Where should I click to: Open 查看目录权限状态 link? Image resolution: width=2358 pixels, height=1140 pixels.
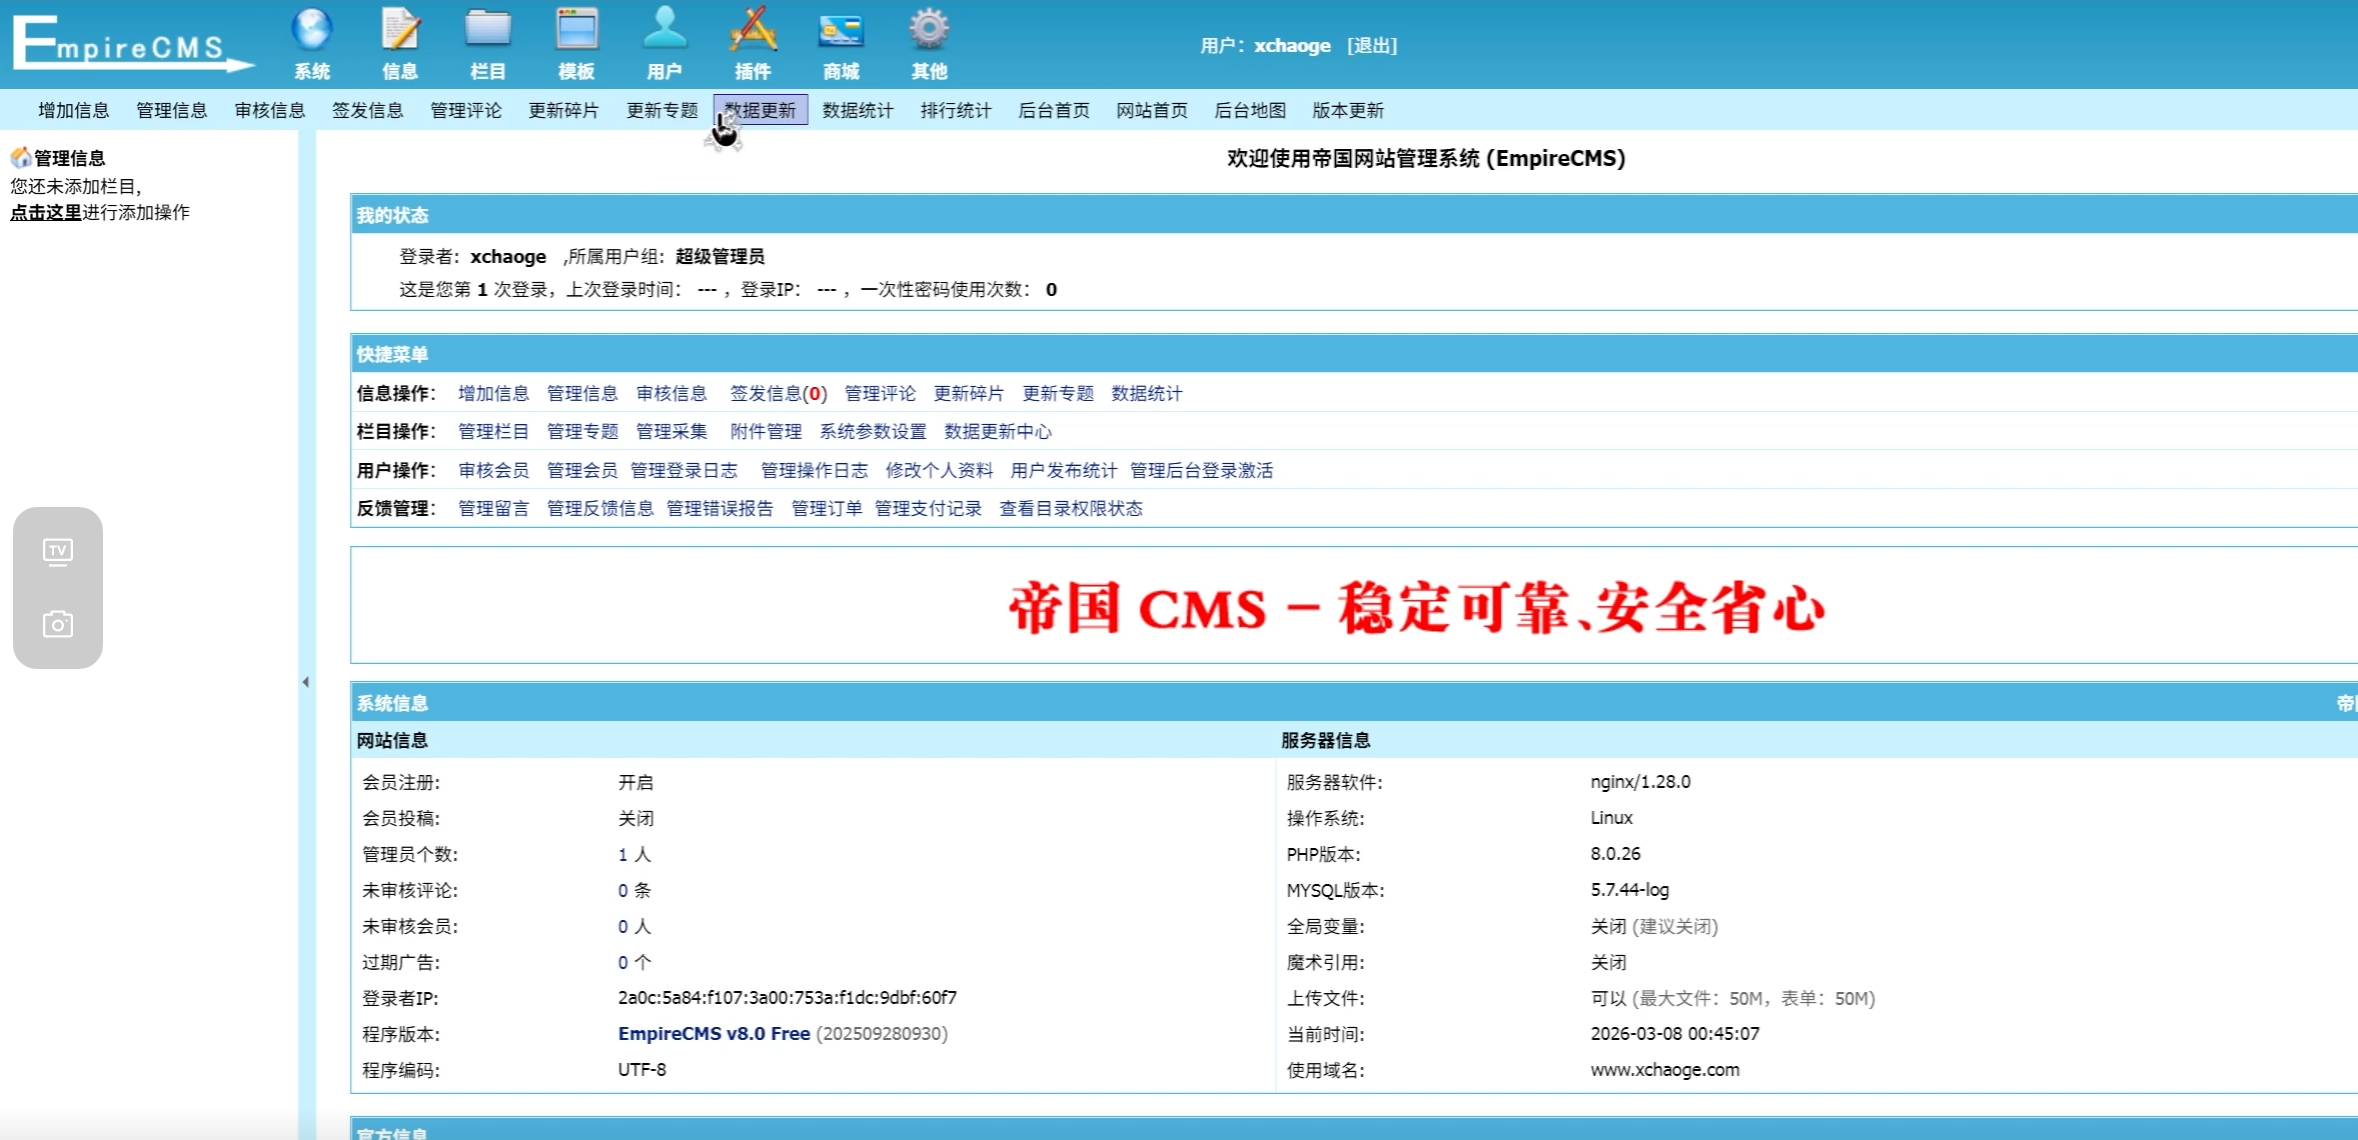pyautogui.click(x=1070, y=508)
